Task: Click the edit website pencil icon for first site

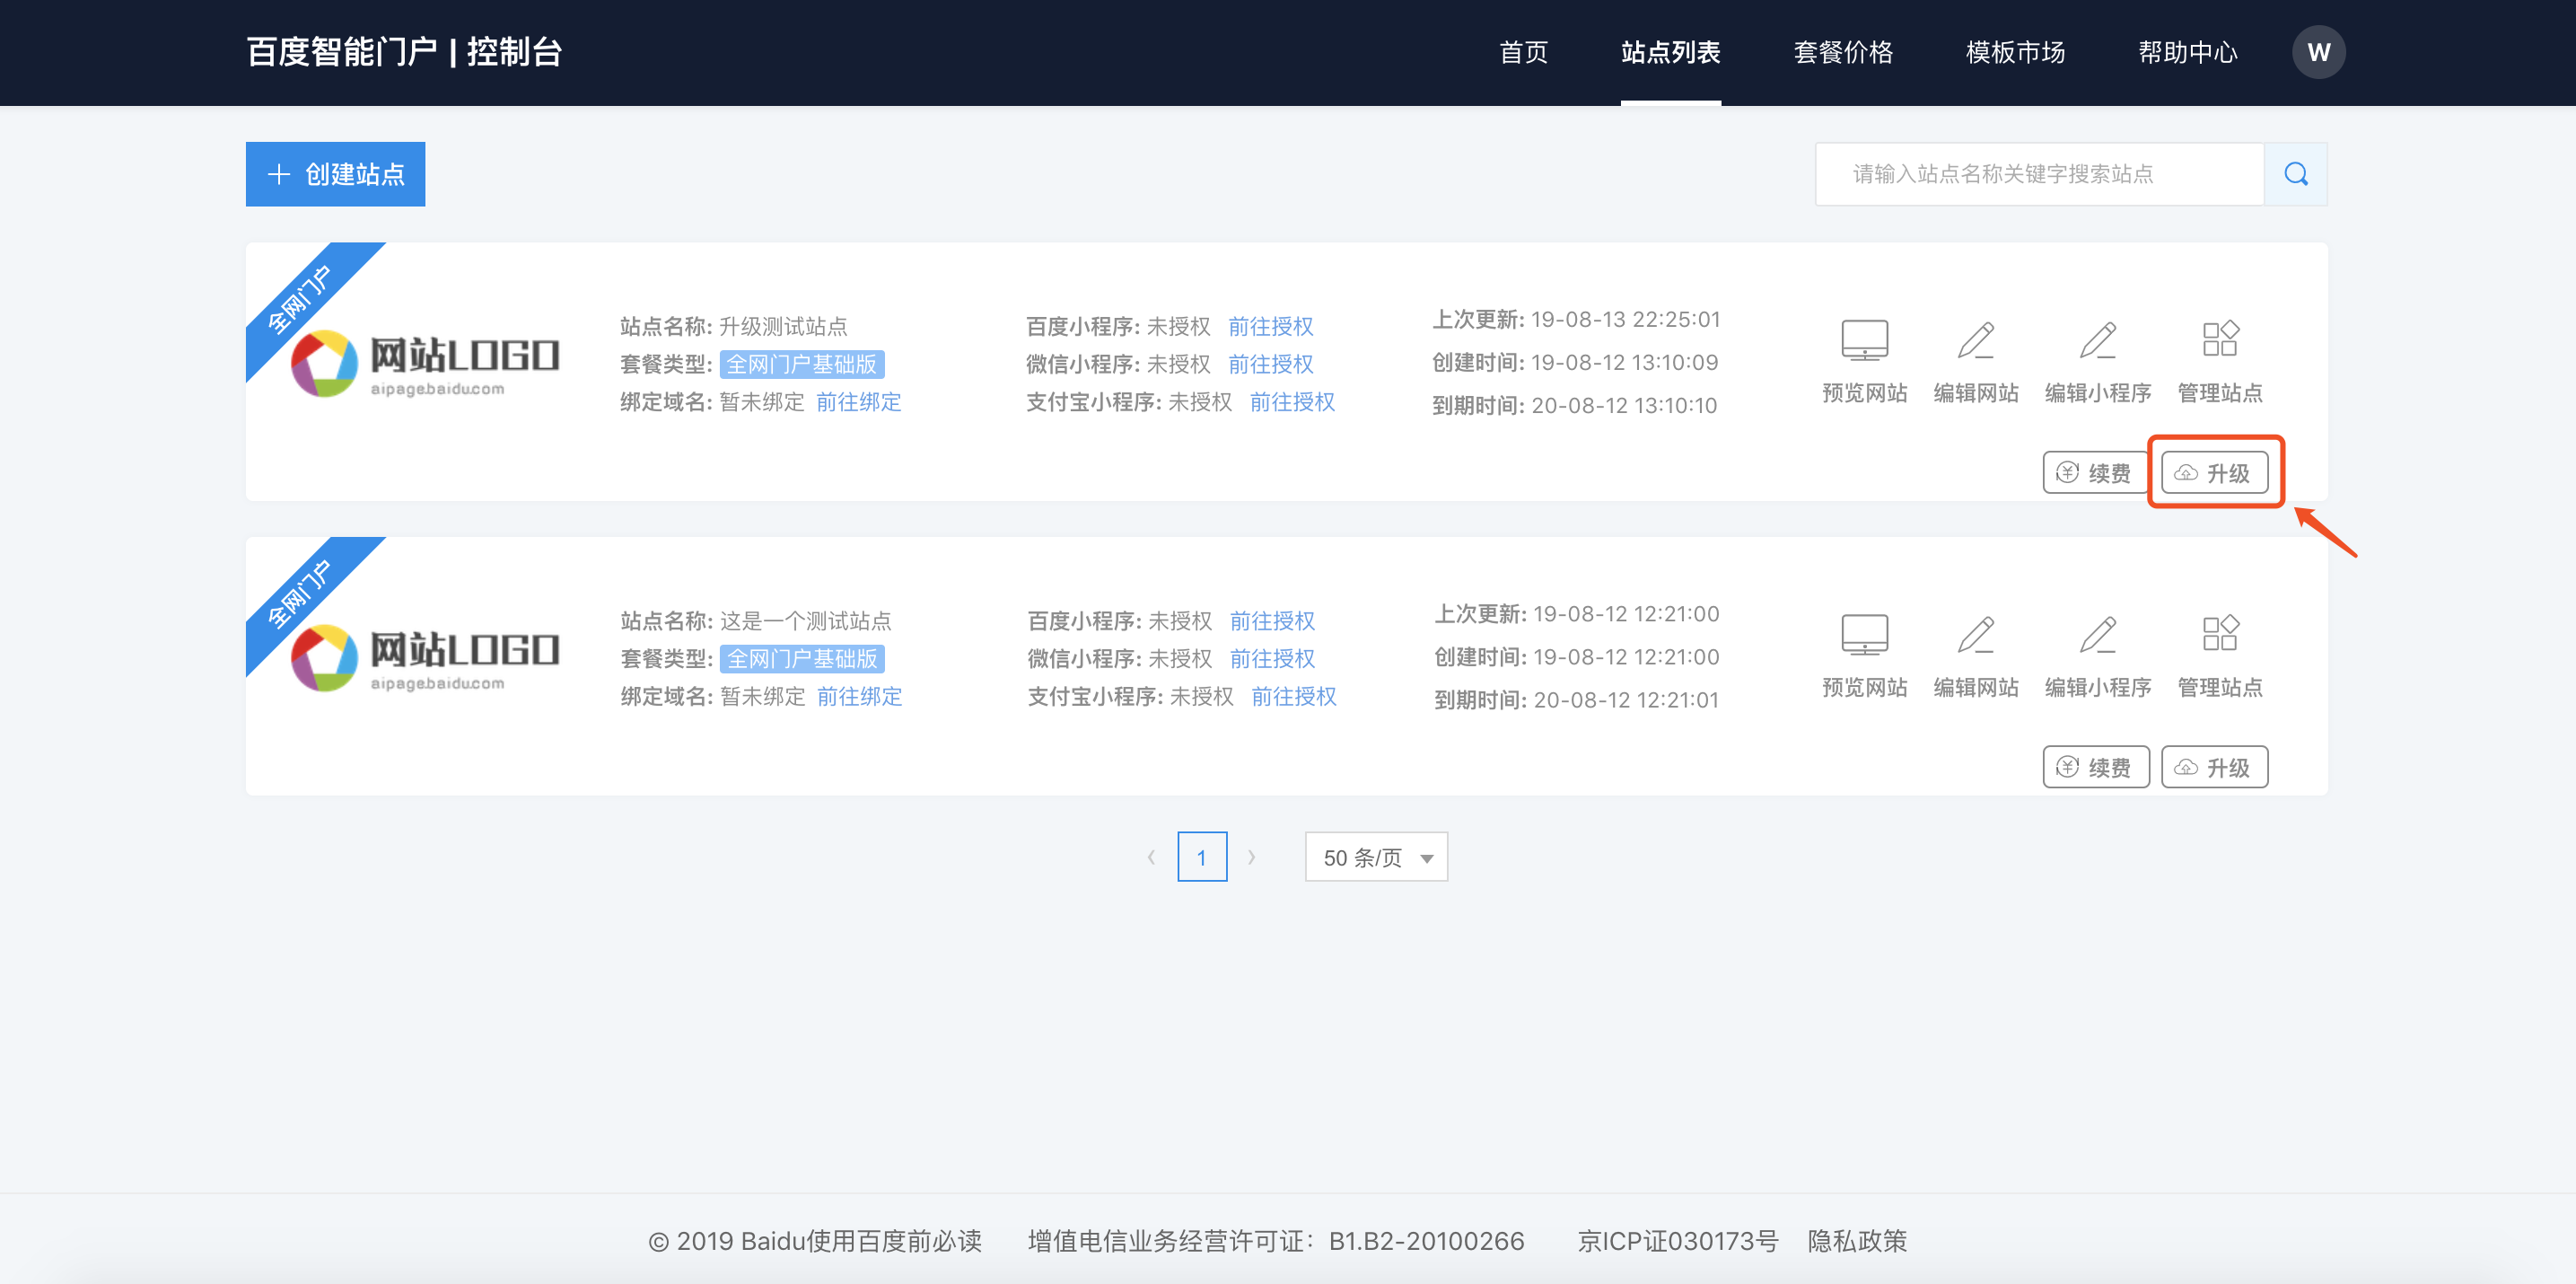Action: click(x=1975, y=341)
